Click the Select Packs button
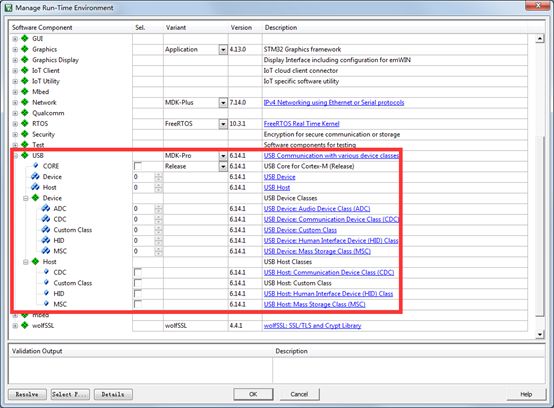Screen dimensions: 554x408 pos(70,394)
